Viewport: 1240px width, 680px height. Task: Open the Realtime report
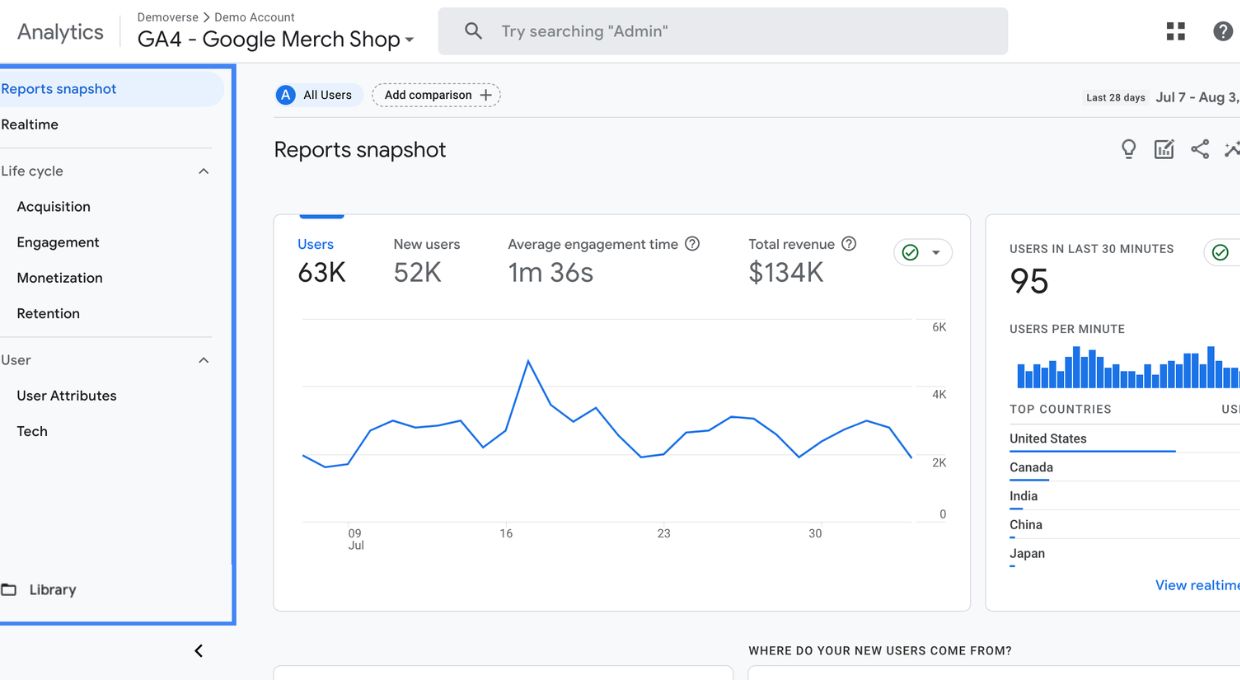32,124
